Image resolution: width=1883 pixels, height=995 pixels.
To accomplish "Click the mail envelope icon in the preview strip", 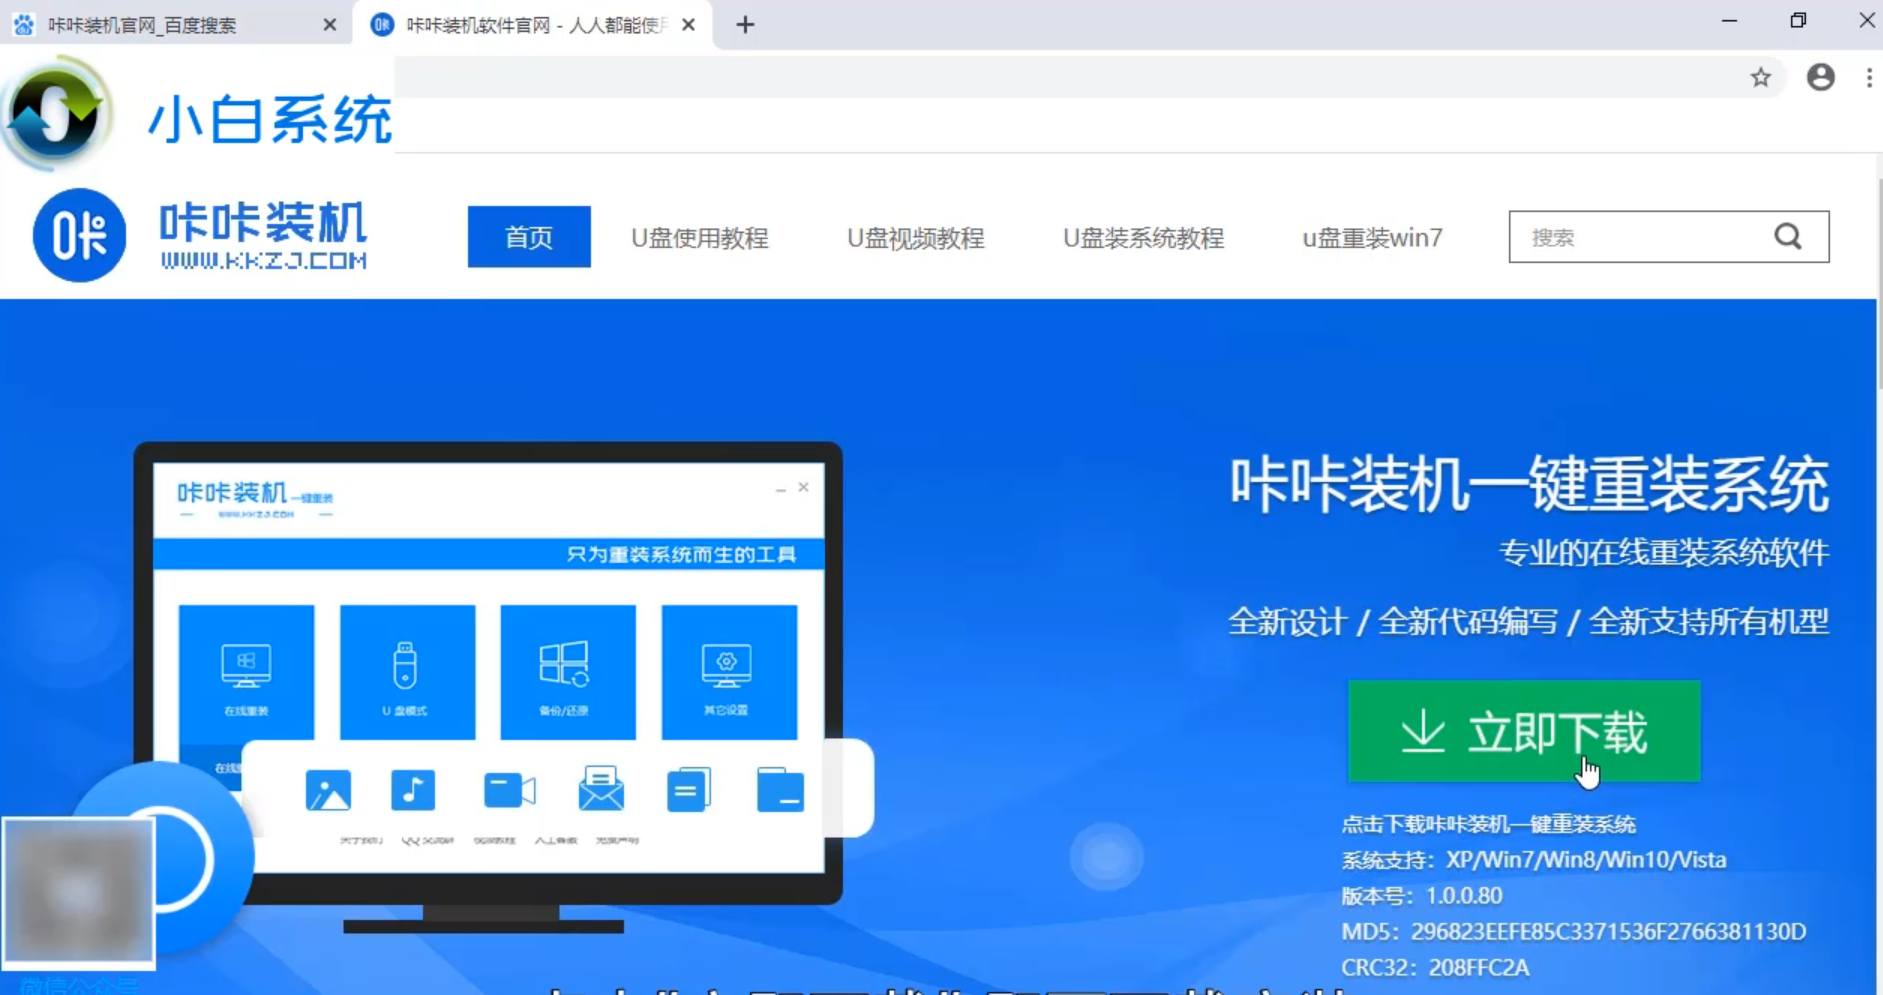I will (x=601, y=788).
